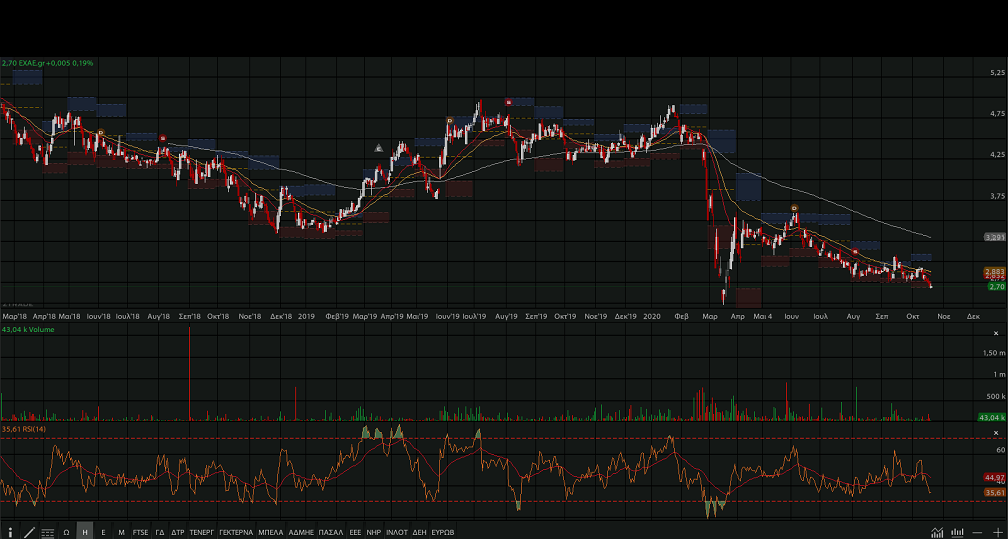Close the RSI(14) panel with X
The width and height of the screenshot is (1008, 539).
[996, 432]
